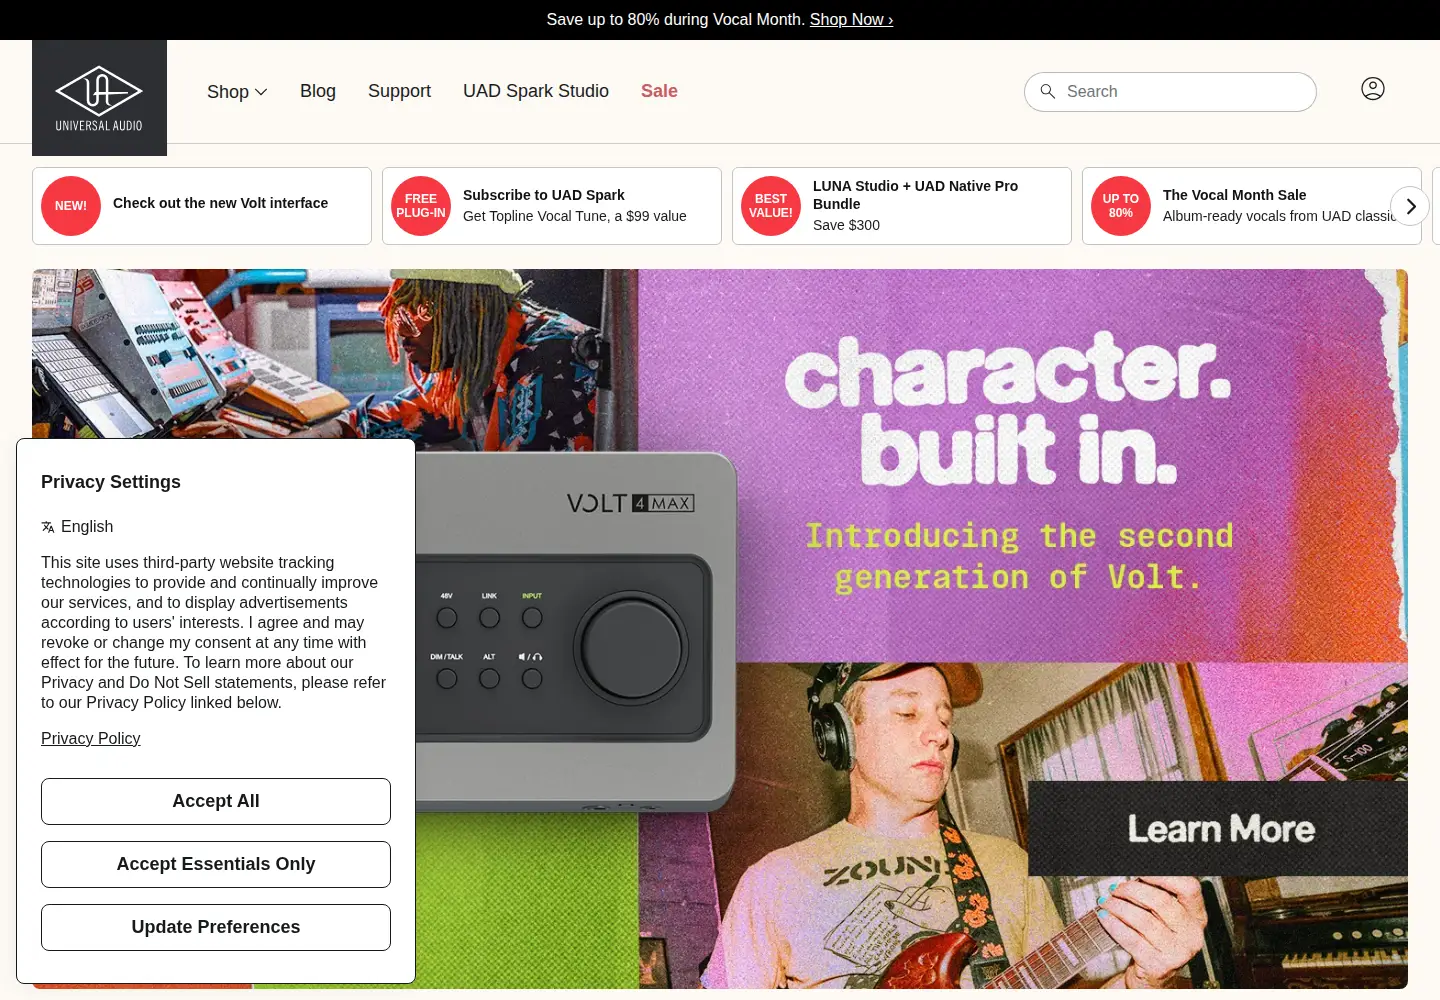Click the 'Save $300' text
Image resolution: width=1440 pixels, height=1000 pixels.
pyautogui.click(x=846, y=225)
